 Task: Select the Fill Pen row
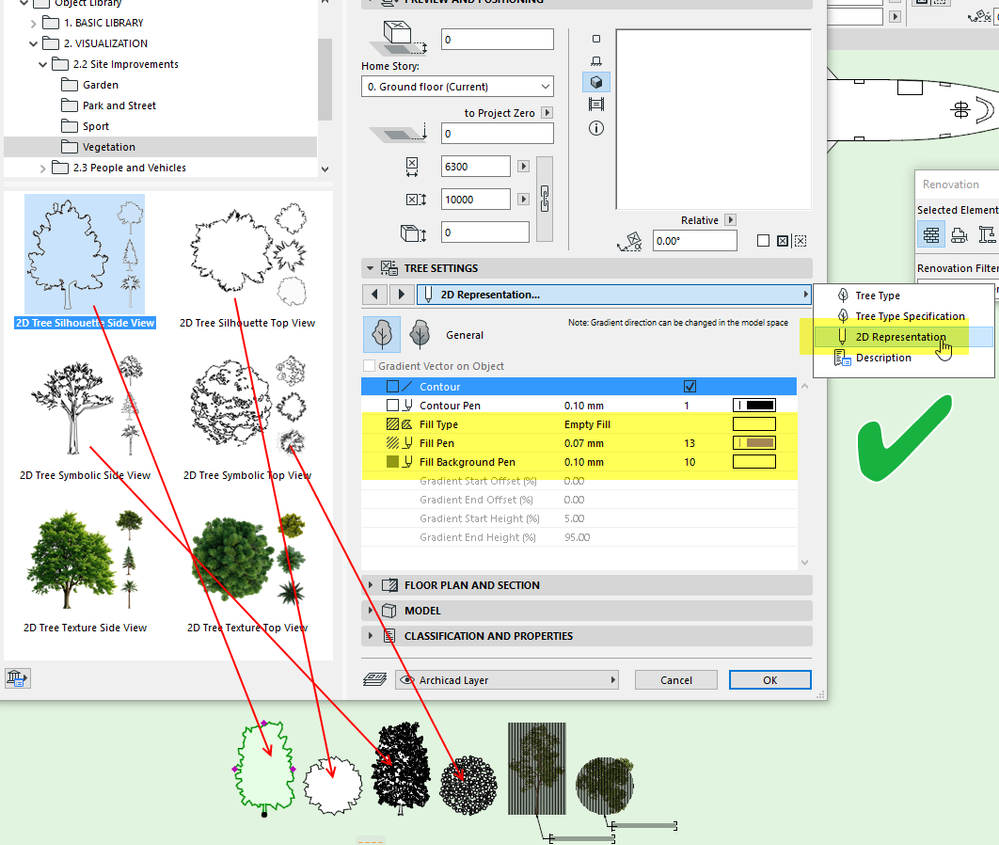point(579,443)
